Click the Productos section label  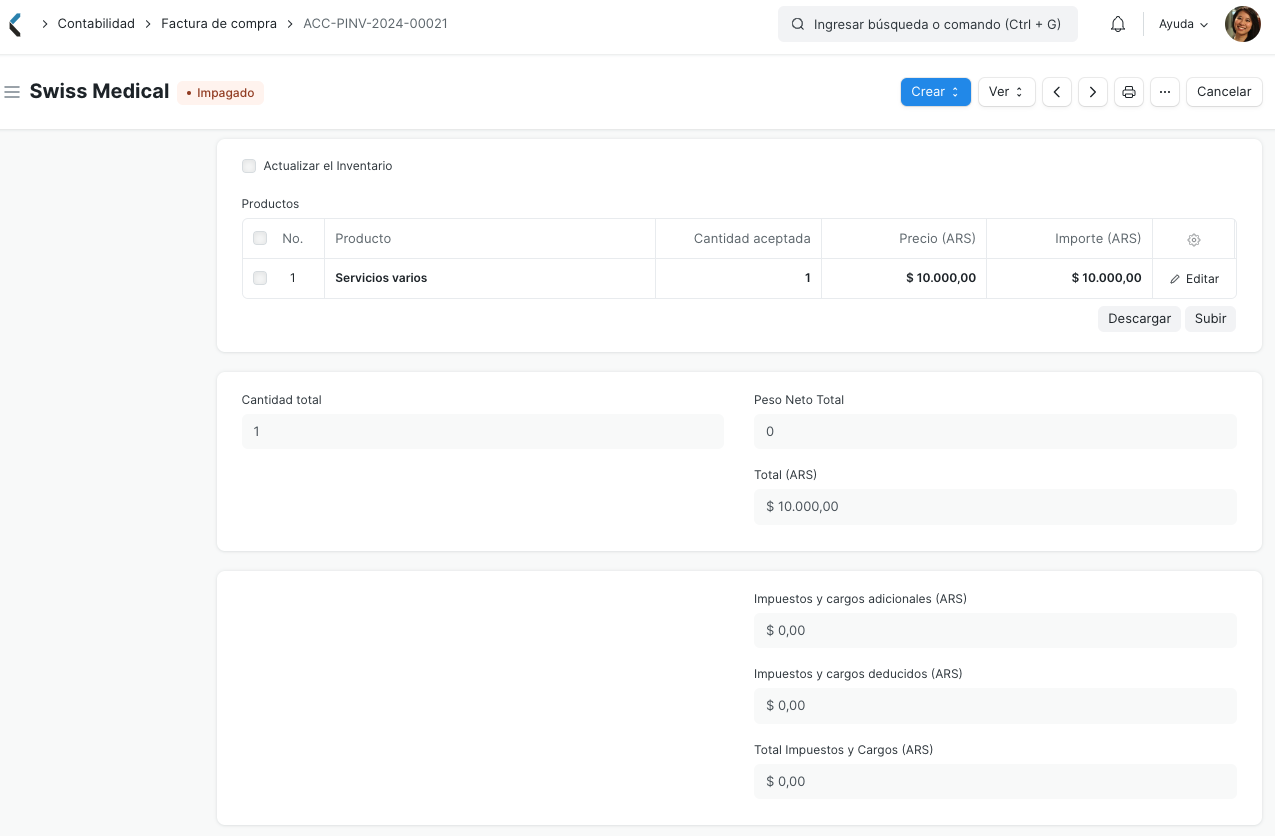click(270, 204)
